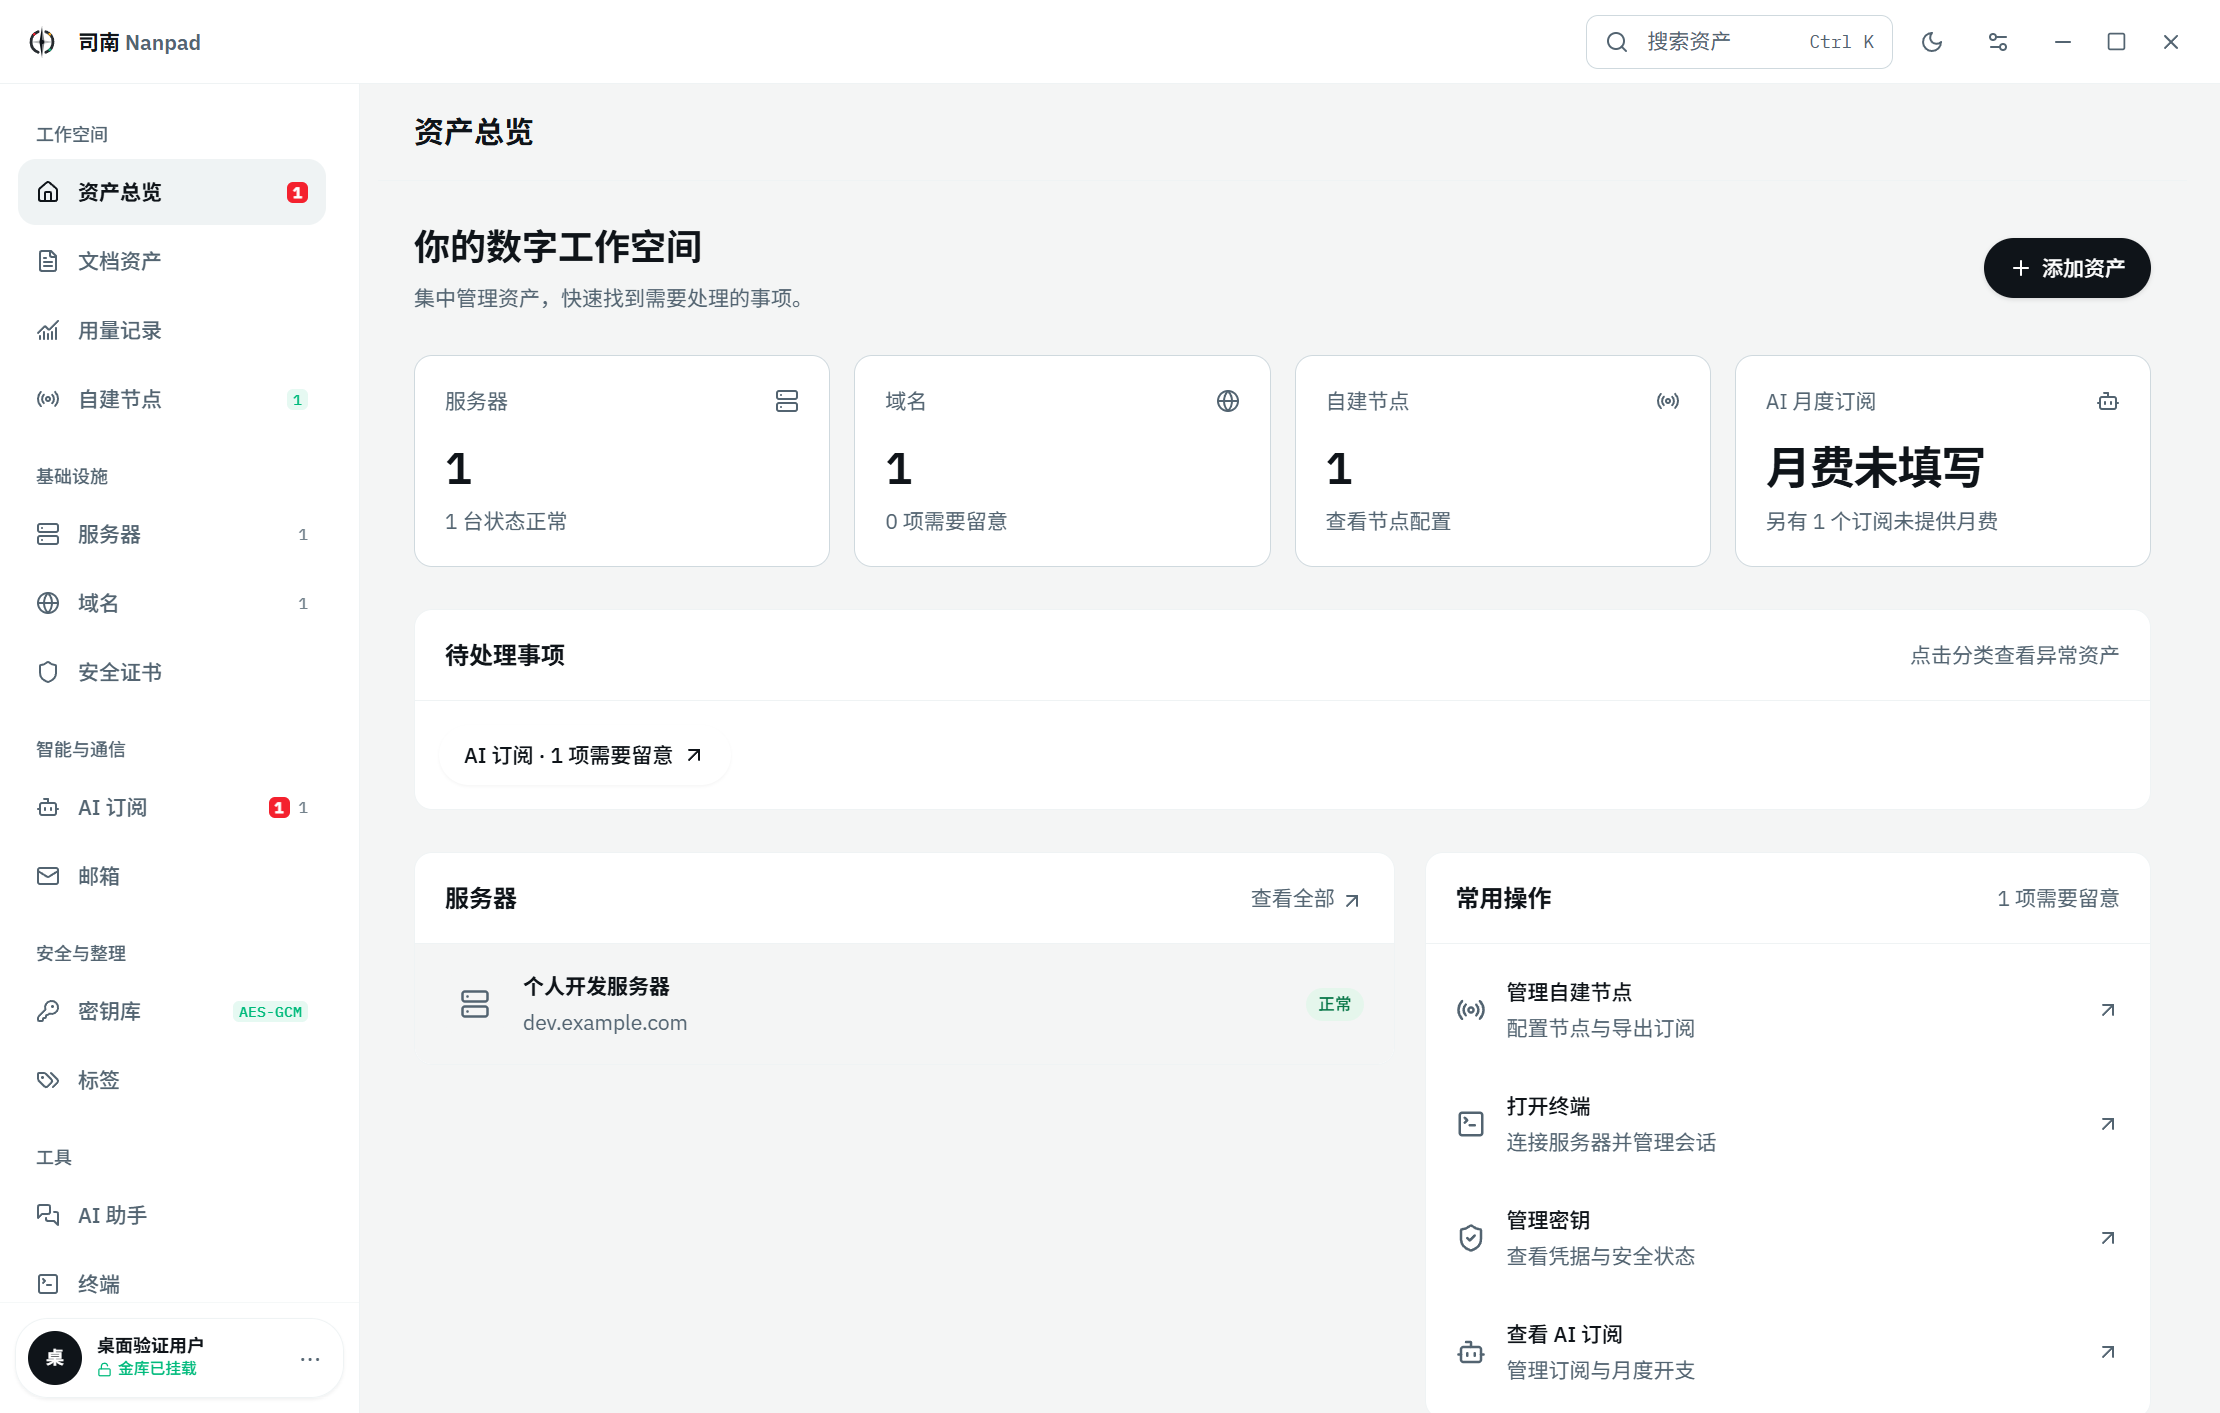This screenshot has height=1413, width=2220.
Task: Select 资产总览 in sidebar
Action: (x=172, y=192)
